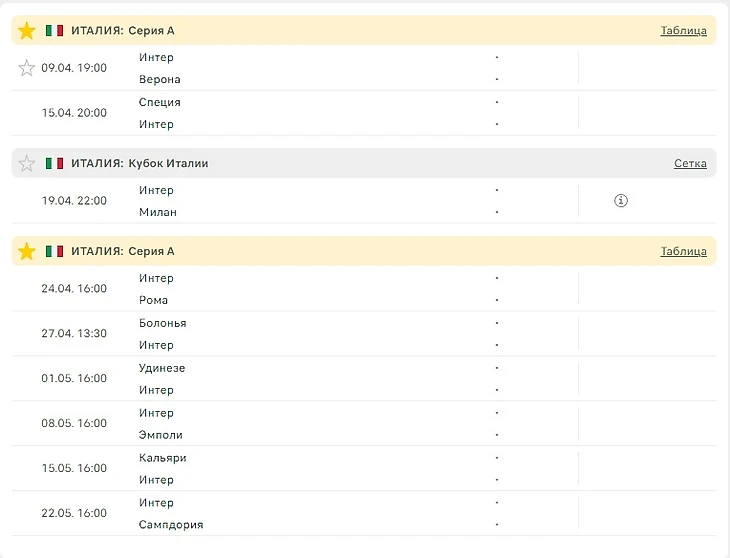Select the Болонья team name
730x558 pixels.
coord(162,323)
